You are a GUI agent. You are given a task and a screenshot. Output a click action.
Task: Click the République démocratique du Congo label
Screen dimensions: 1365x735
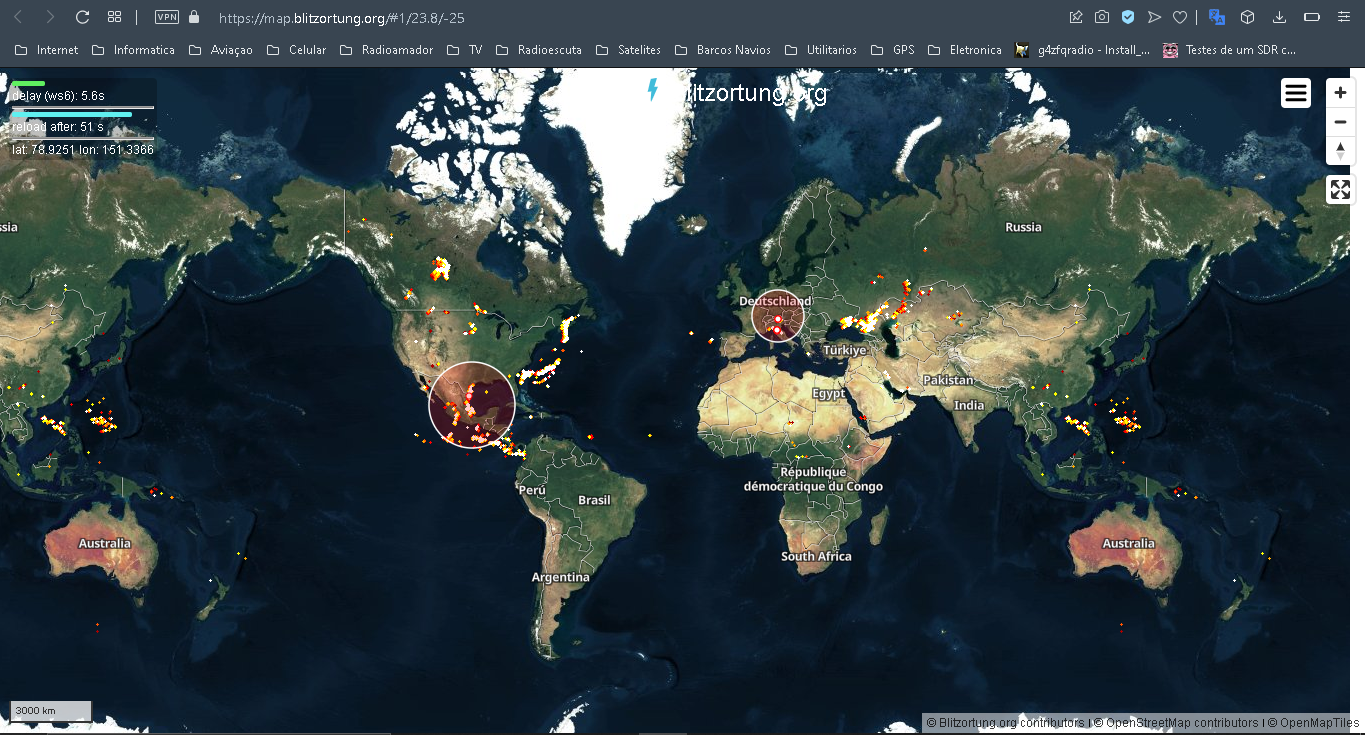point(813,479)
